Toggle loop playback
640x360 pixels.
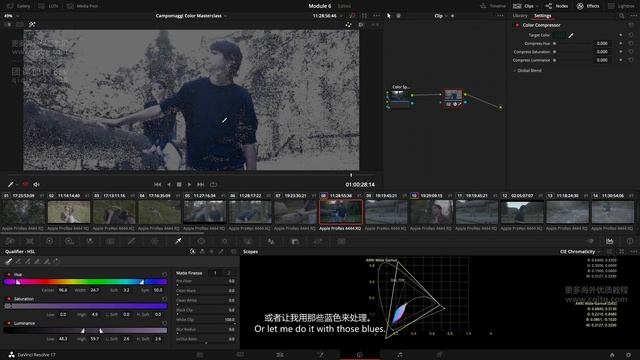(x=213, y=184)
